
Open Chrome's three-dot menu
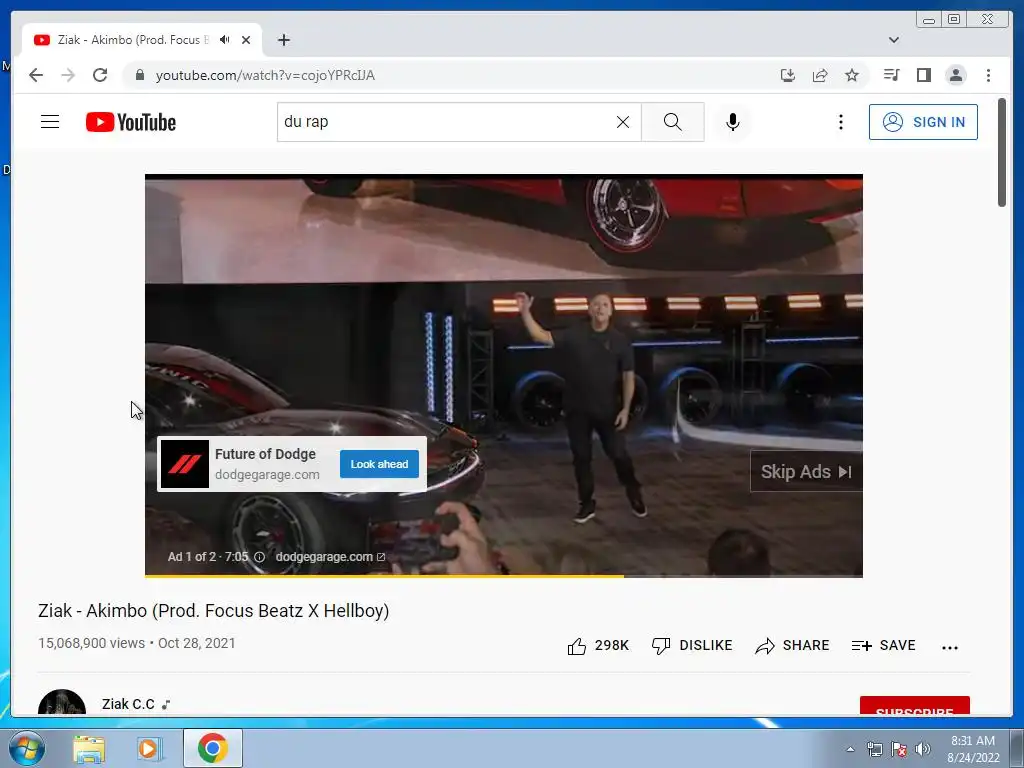(988, 75)
